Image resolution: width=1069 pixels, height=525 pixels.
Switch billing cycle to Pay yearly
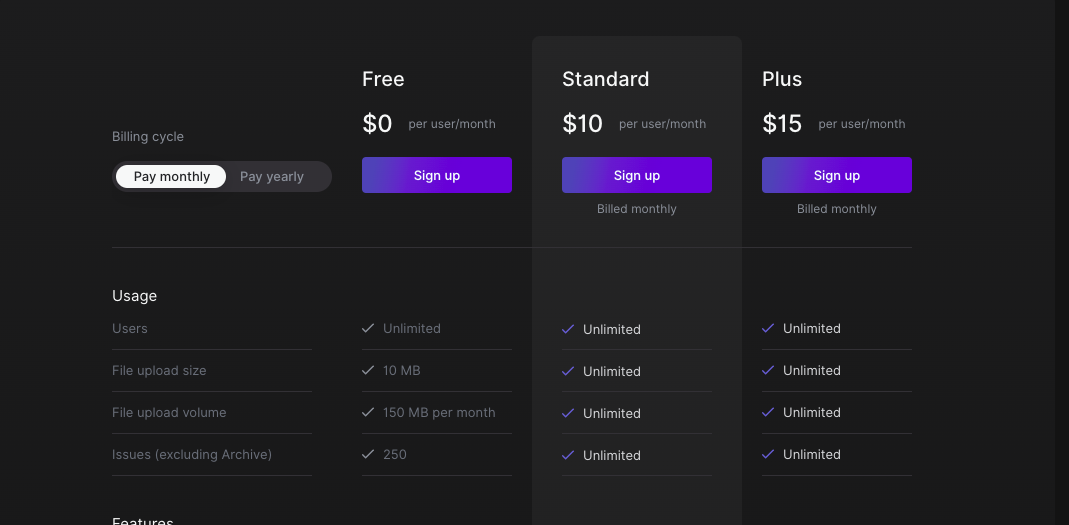tap(271, 177)
